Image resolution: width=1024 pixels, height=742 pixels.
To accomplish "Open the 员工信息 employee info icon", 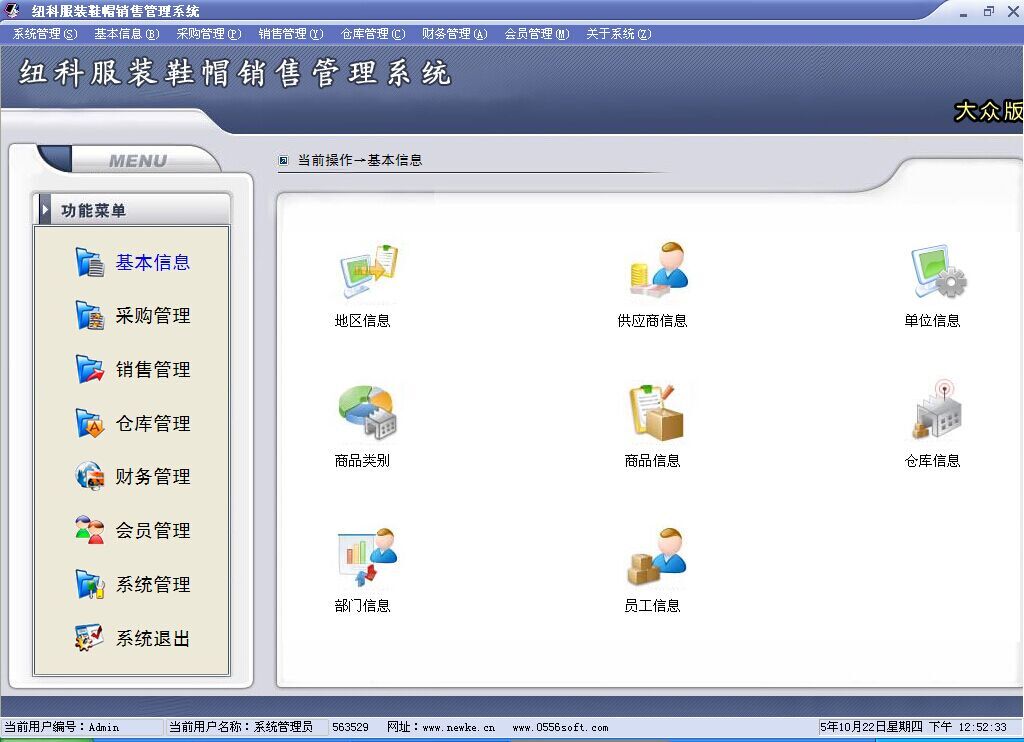I will point(655,557).
